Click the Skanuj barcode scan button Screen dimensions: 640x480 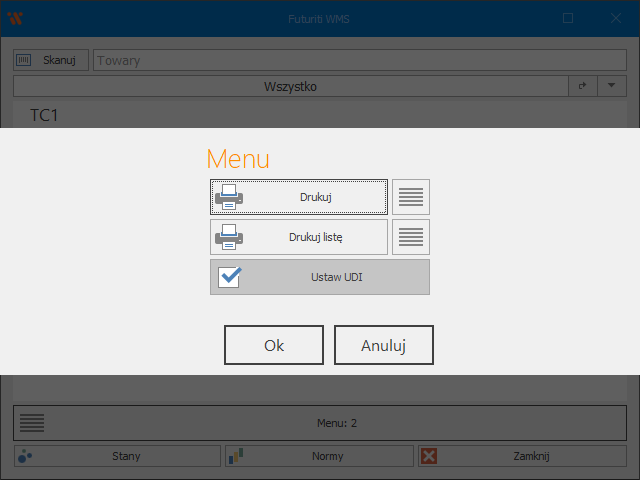click(x=51, y=60)
